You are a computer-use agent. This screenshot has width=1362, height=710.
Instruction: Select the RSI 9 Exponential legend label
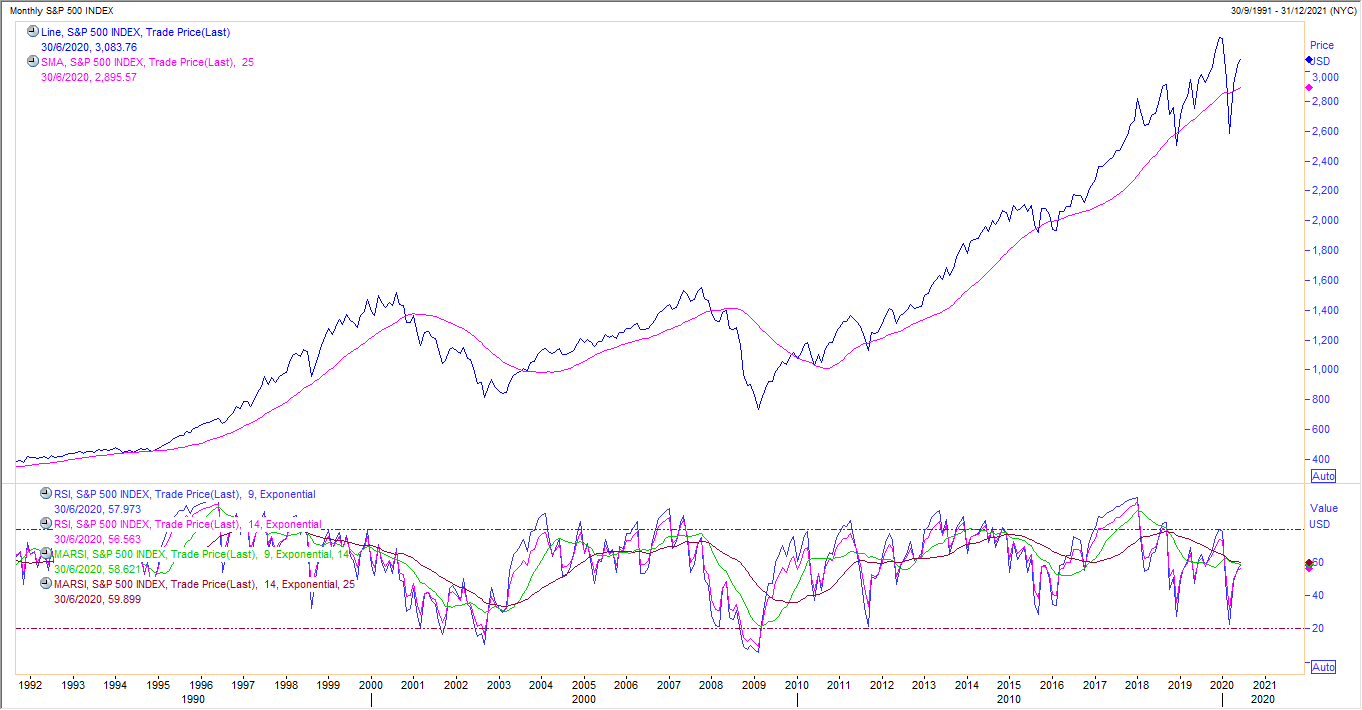click(184, 494)
